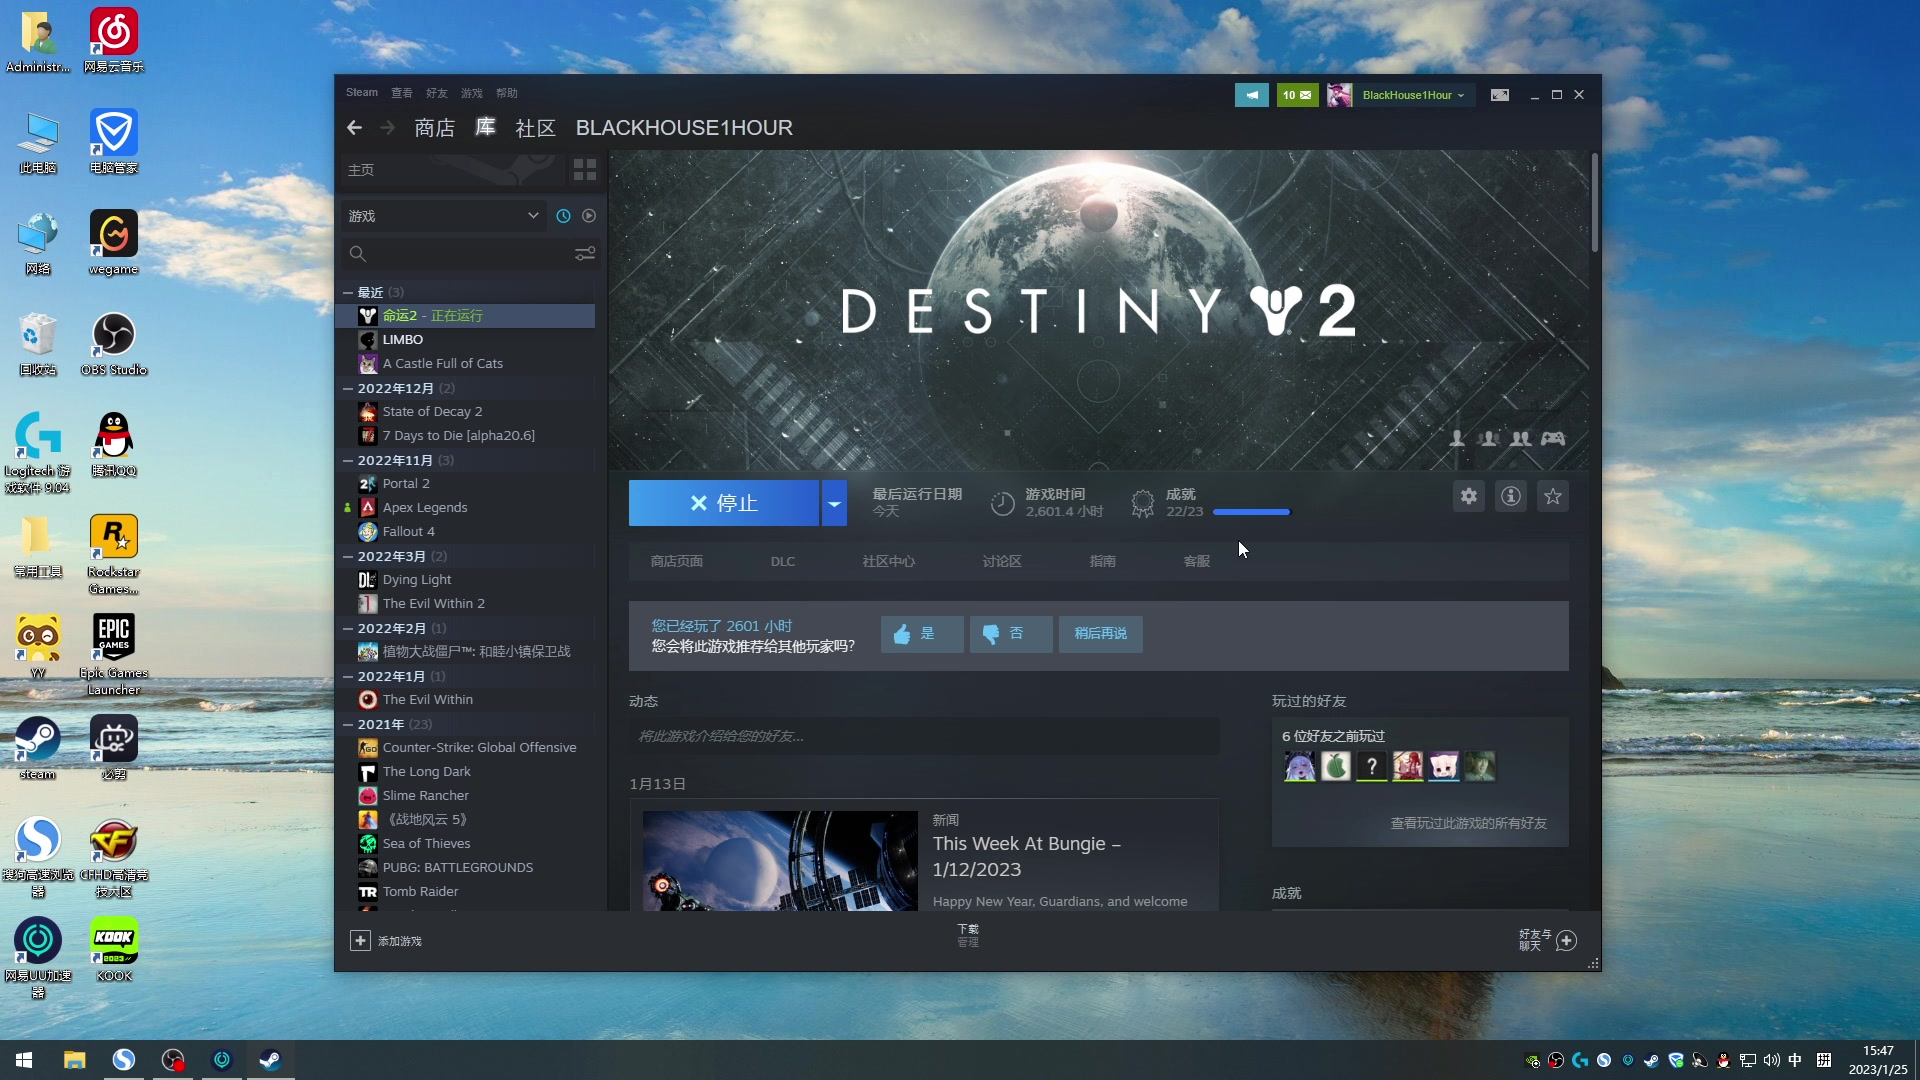Switch to Big Picture mode icon
This screenshot has height=1080, width=1920.
1500,95
